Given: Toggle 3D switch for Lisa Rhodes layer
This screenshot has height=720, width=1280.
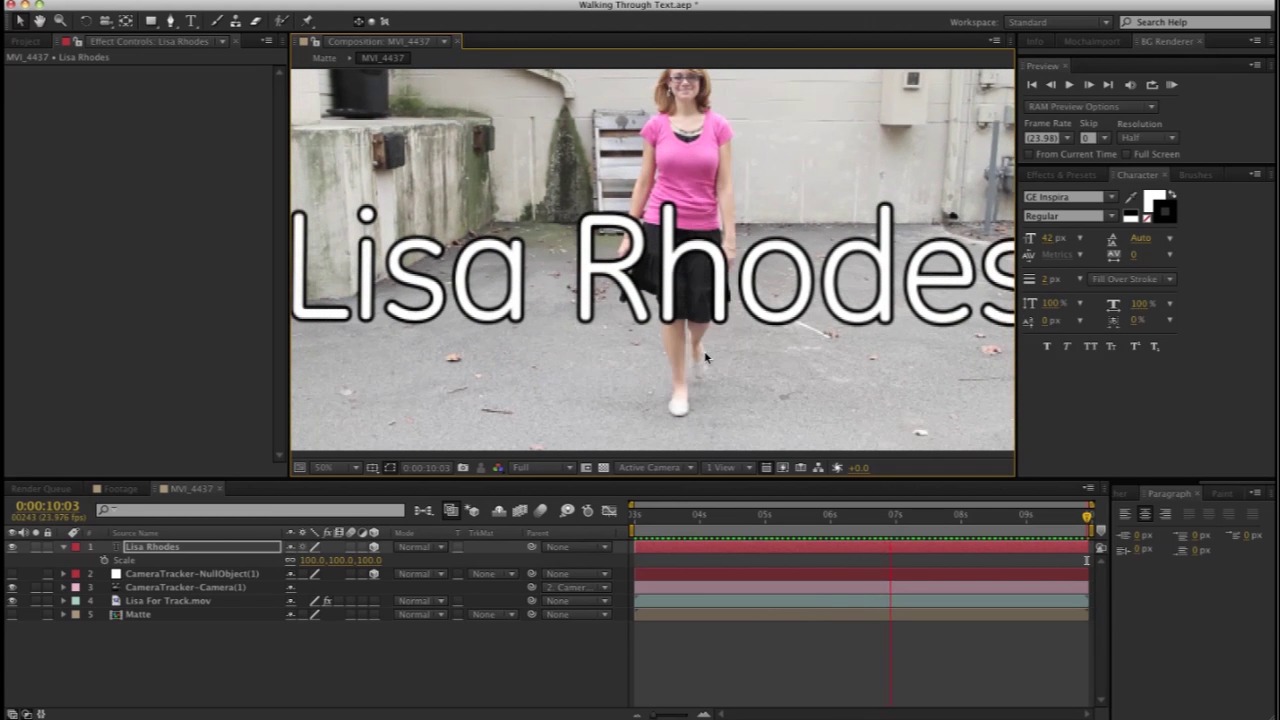Looking at the screenshot, I should pyautogui.click(x=374, y=547).
